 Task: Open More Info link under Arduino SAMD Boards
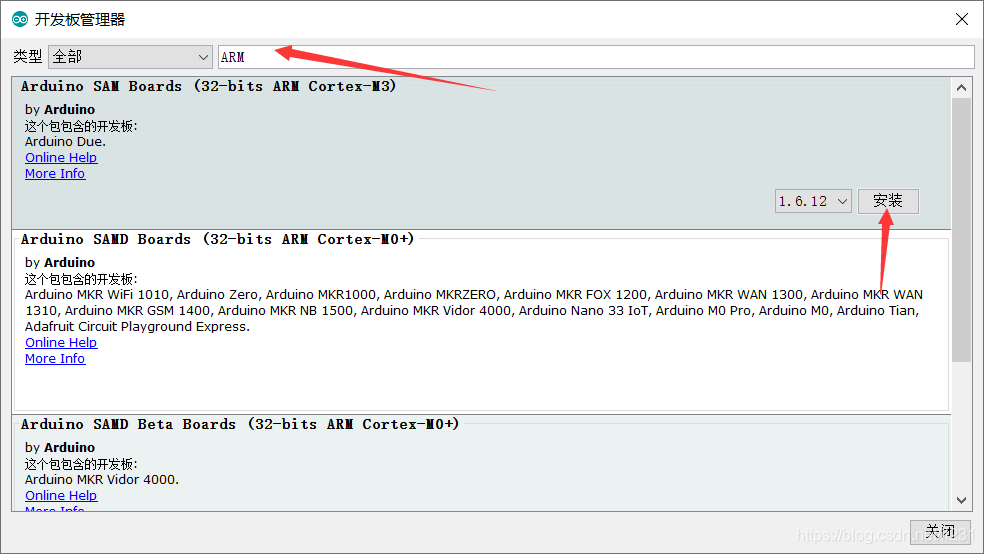[x=55, y=359]
